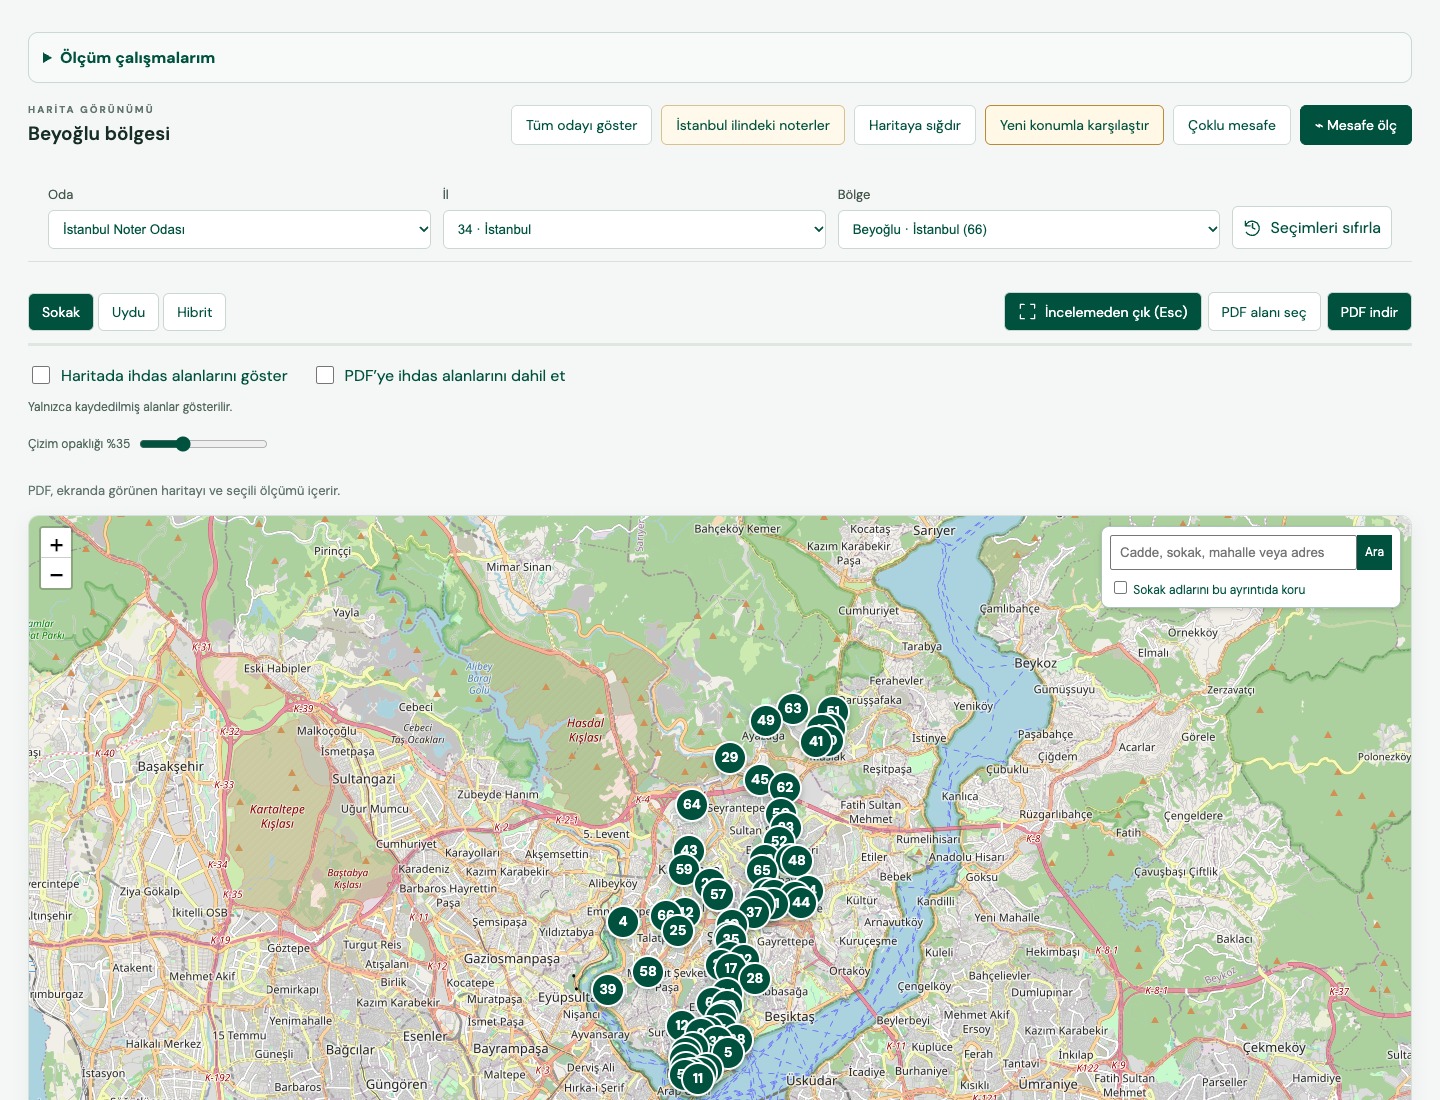The width and height of the screenshot is (1440, 1100).
Task: Reset selections with Seçimleri sıfırla
Action: pos(1312,228)
